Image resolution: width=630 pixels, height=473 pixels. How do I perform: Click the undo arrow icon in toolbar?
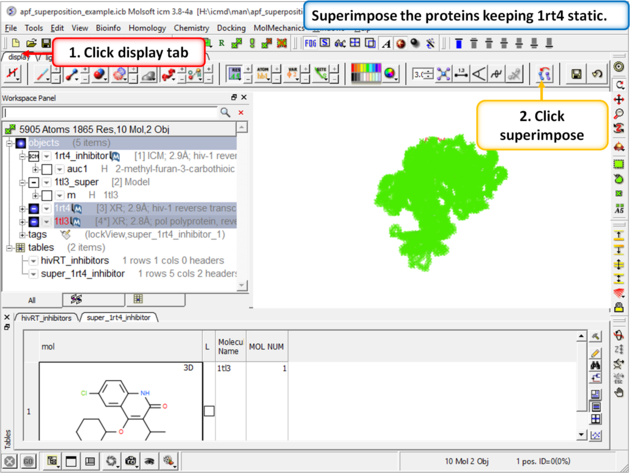[597, 74]
